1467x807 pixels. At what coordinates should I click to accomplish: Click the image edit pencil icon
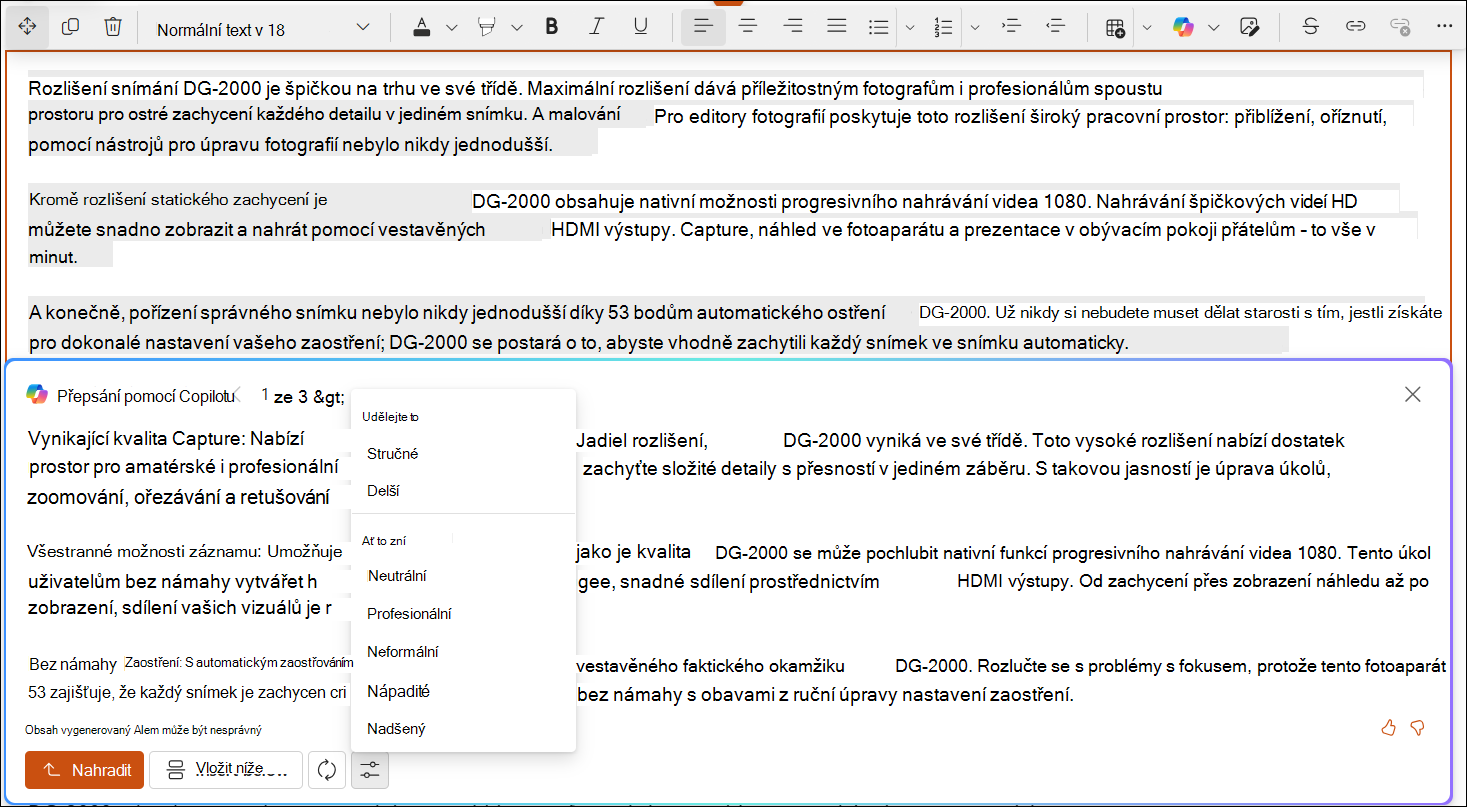click(1248, 28)
